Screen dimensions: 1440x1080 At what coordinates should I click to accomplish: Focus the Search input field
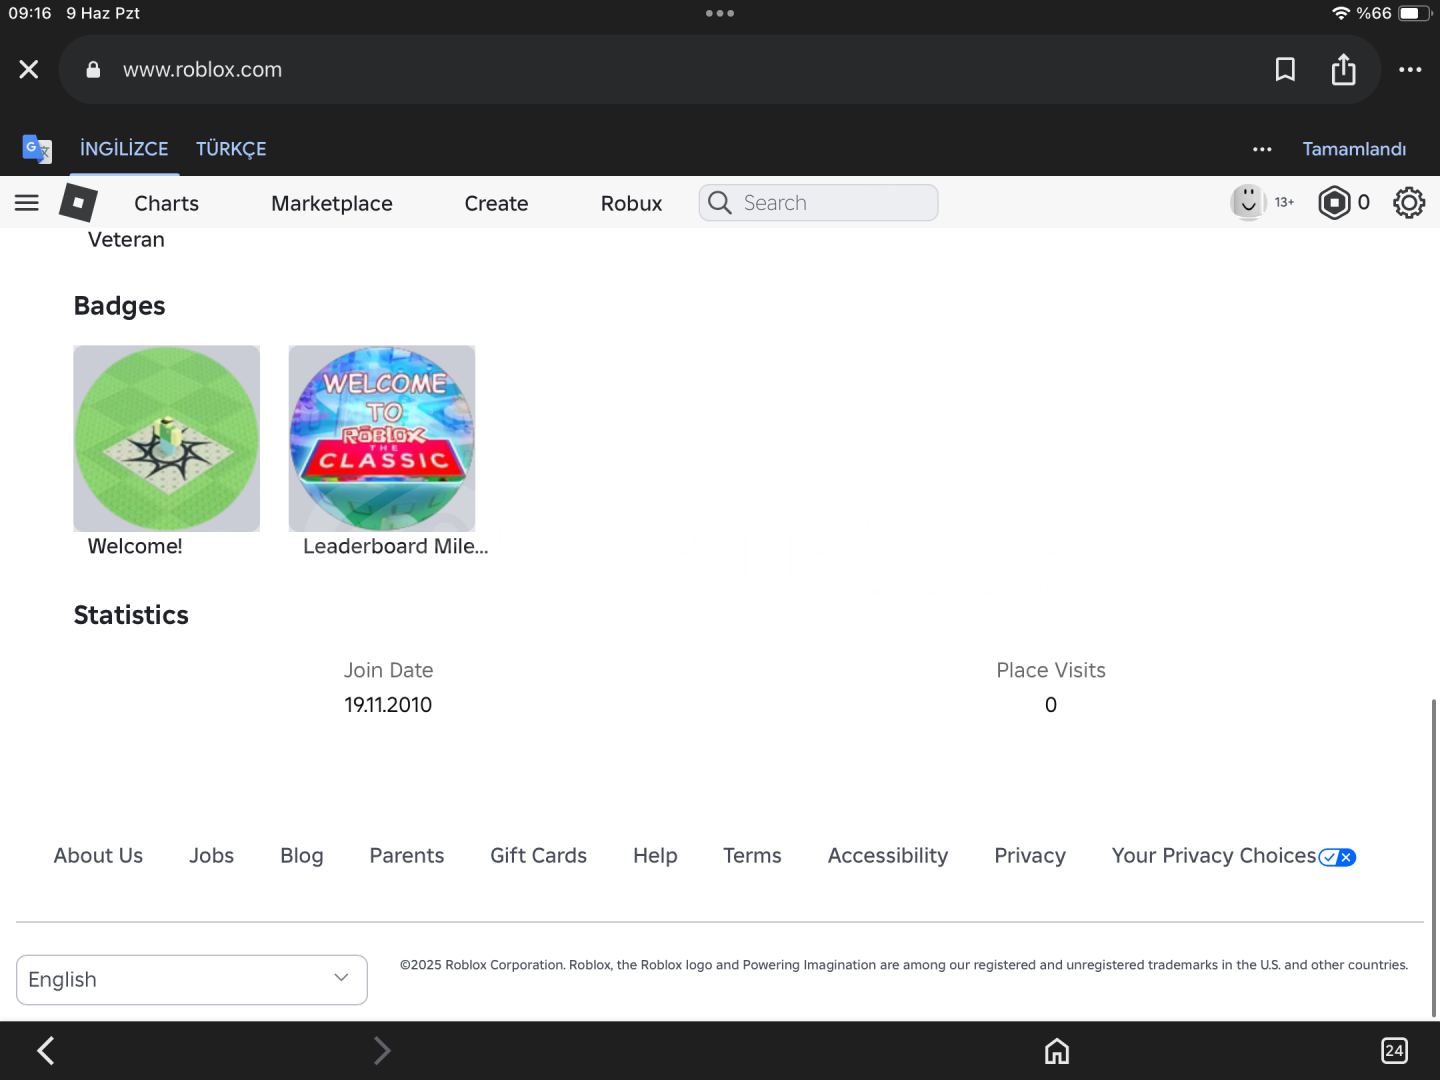pos(818,203)
